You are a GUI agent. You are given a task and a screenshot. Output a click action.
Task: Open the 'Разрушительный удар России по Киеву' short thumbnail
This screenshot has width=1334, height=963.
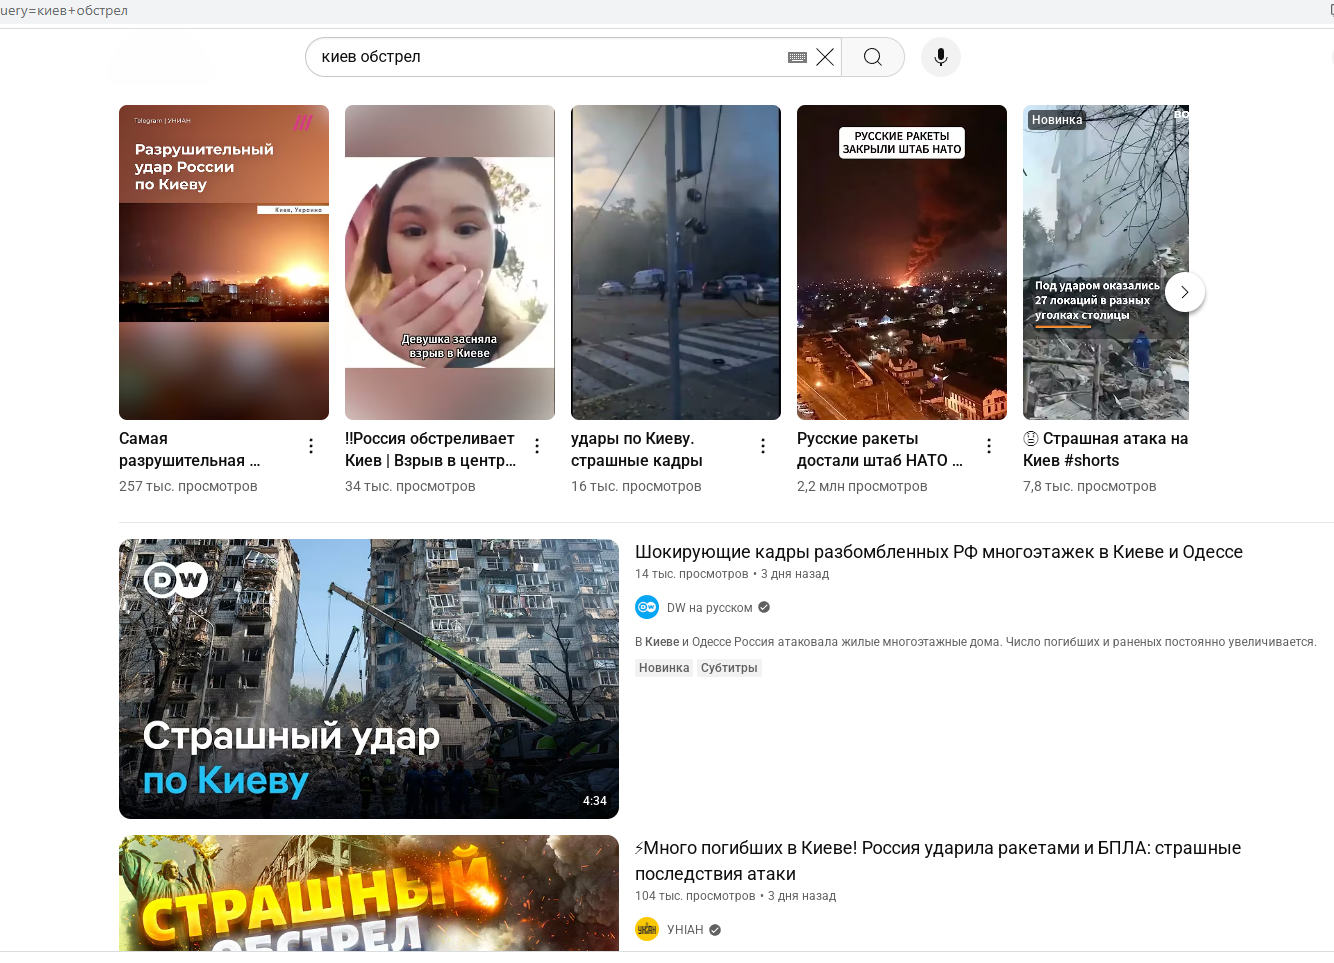(224, 262)
